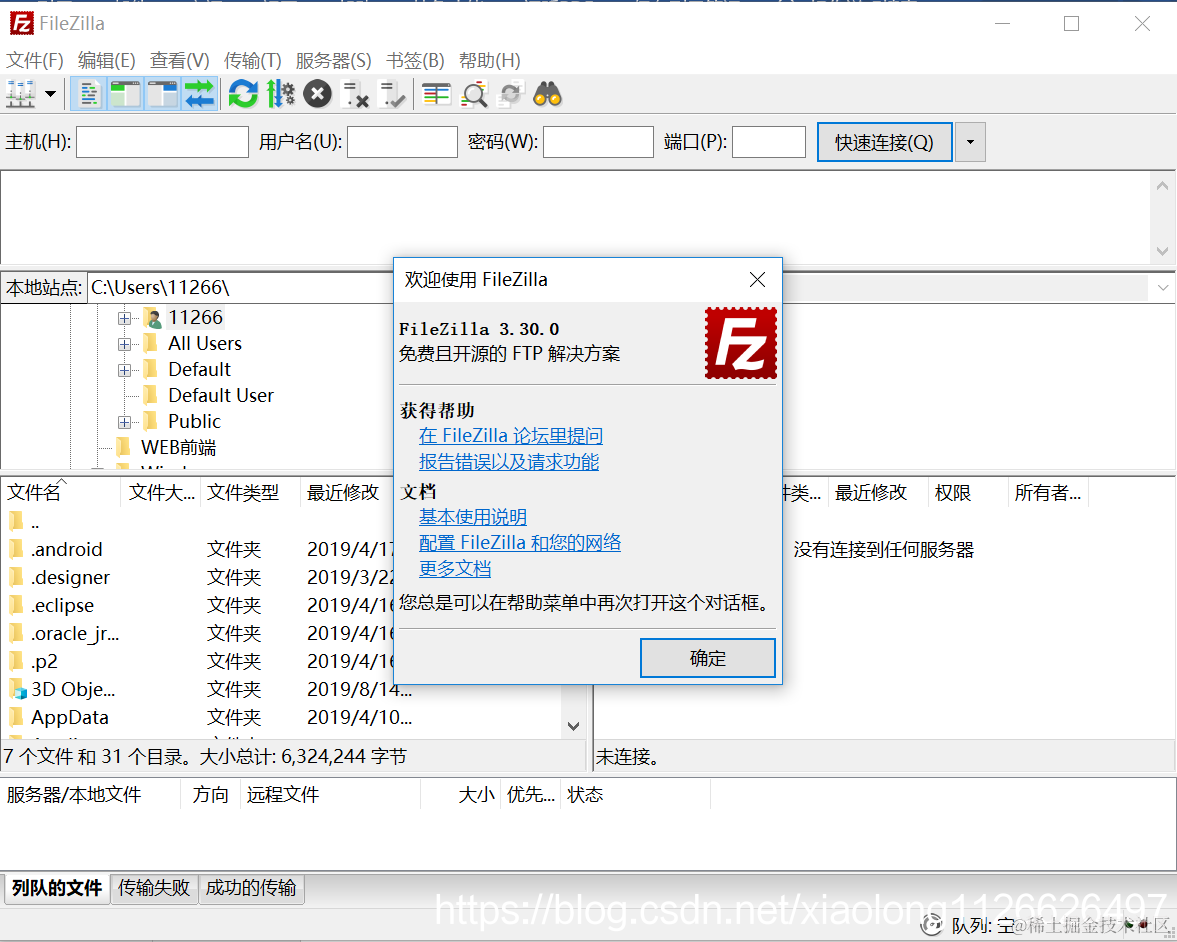Open the 编辑(E) menu
This screenshot has height=942, width=1177.
click(x=107, y=60)
